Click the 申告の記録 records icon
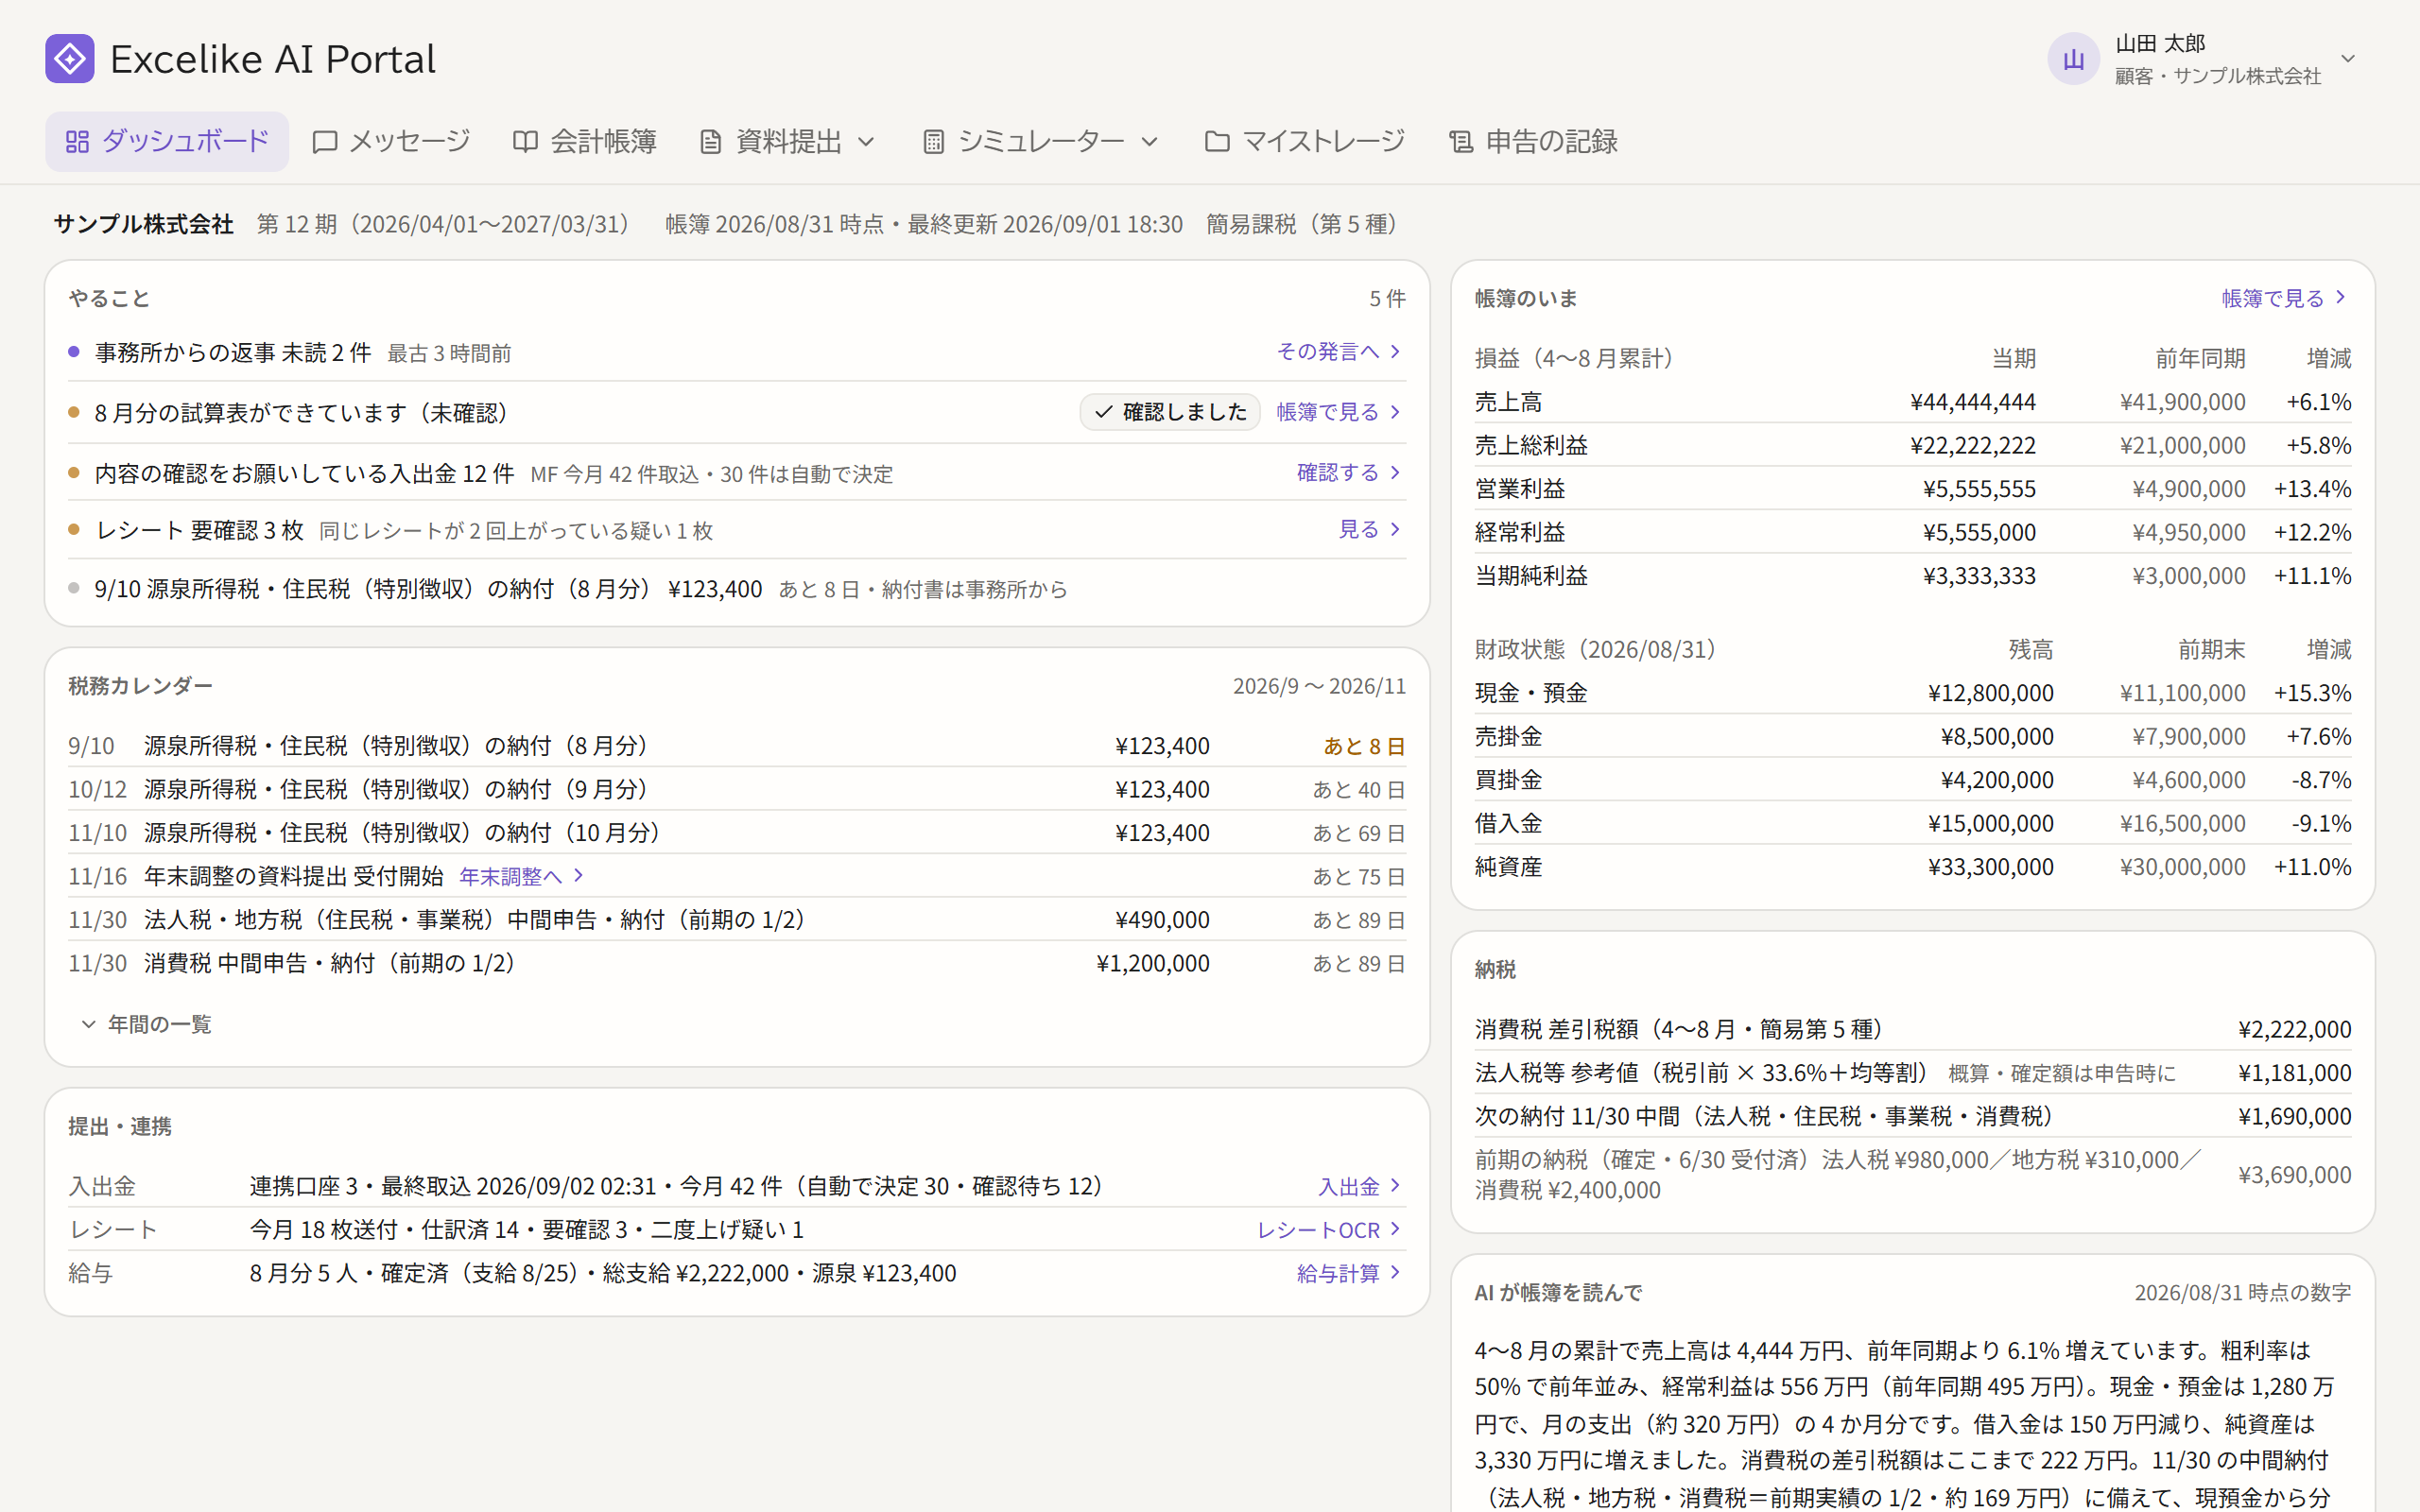The image size is (2420, 1512). tap(1461, 142)
